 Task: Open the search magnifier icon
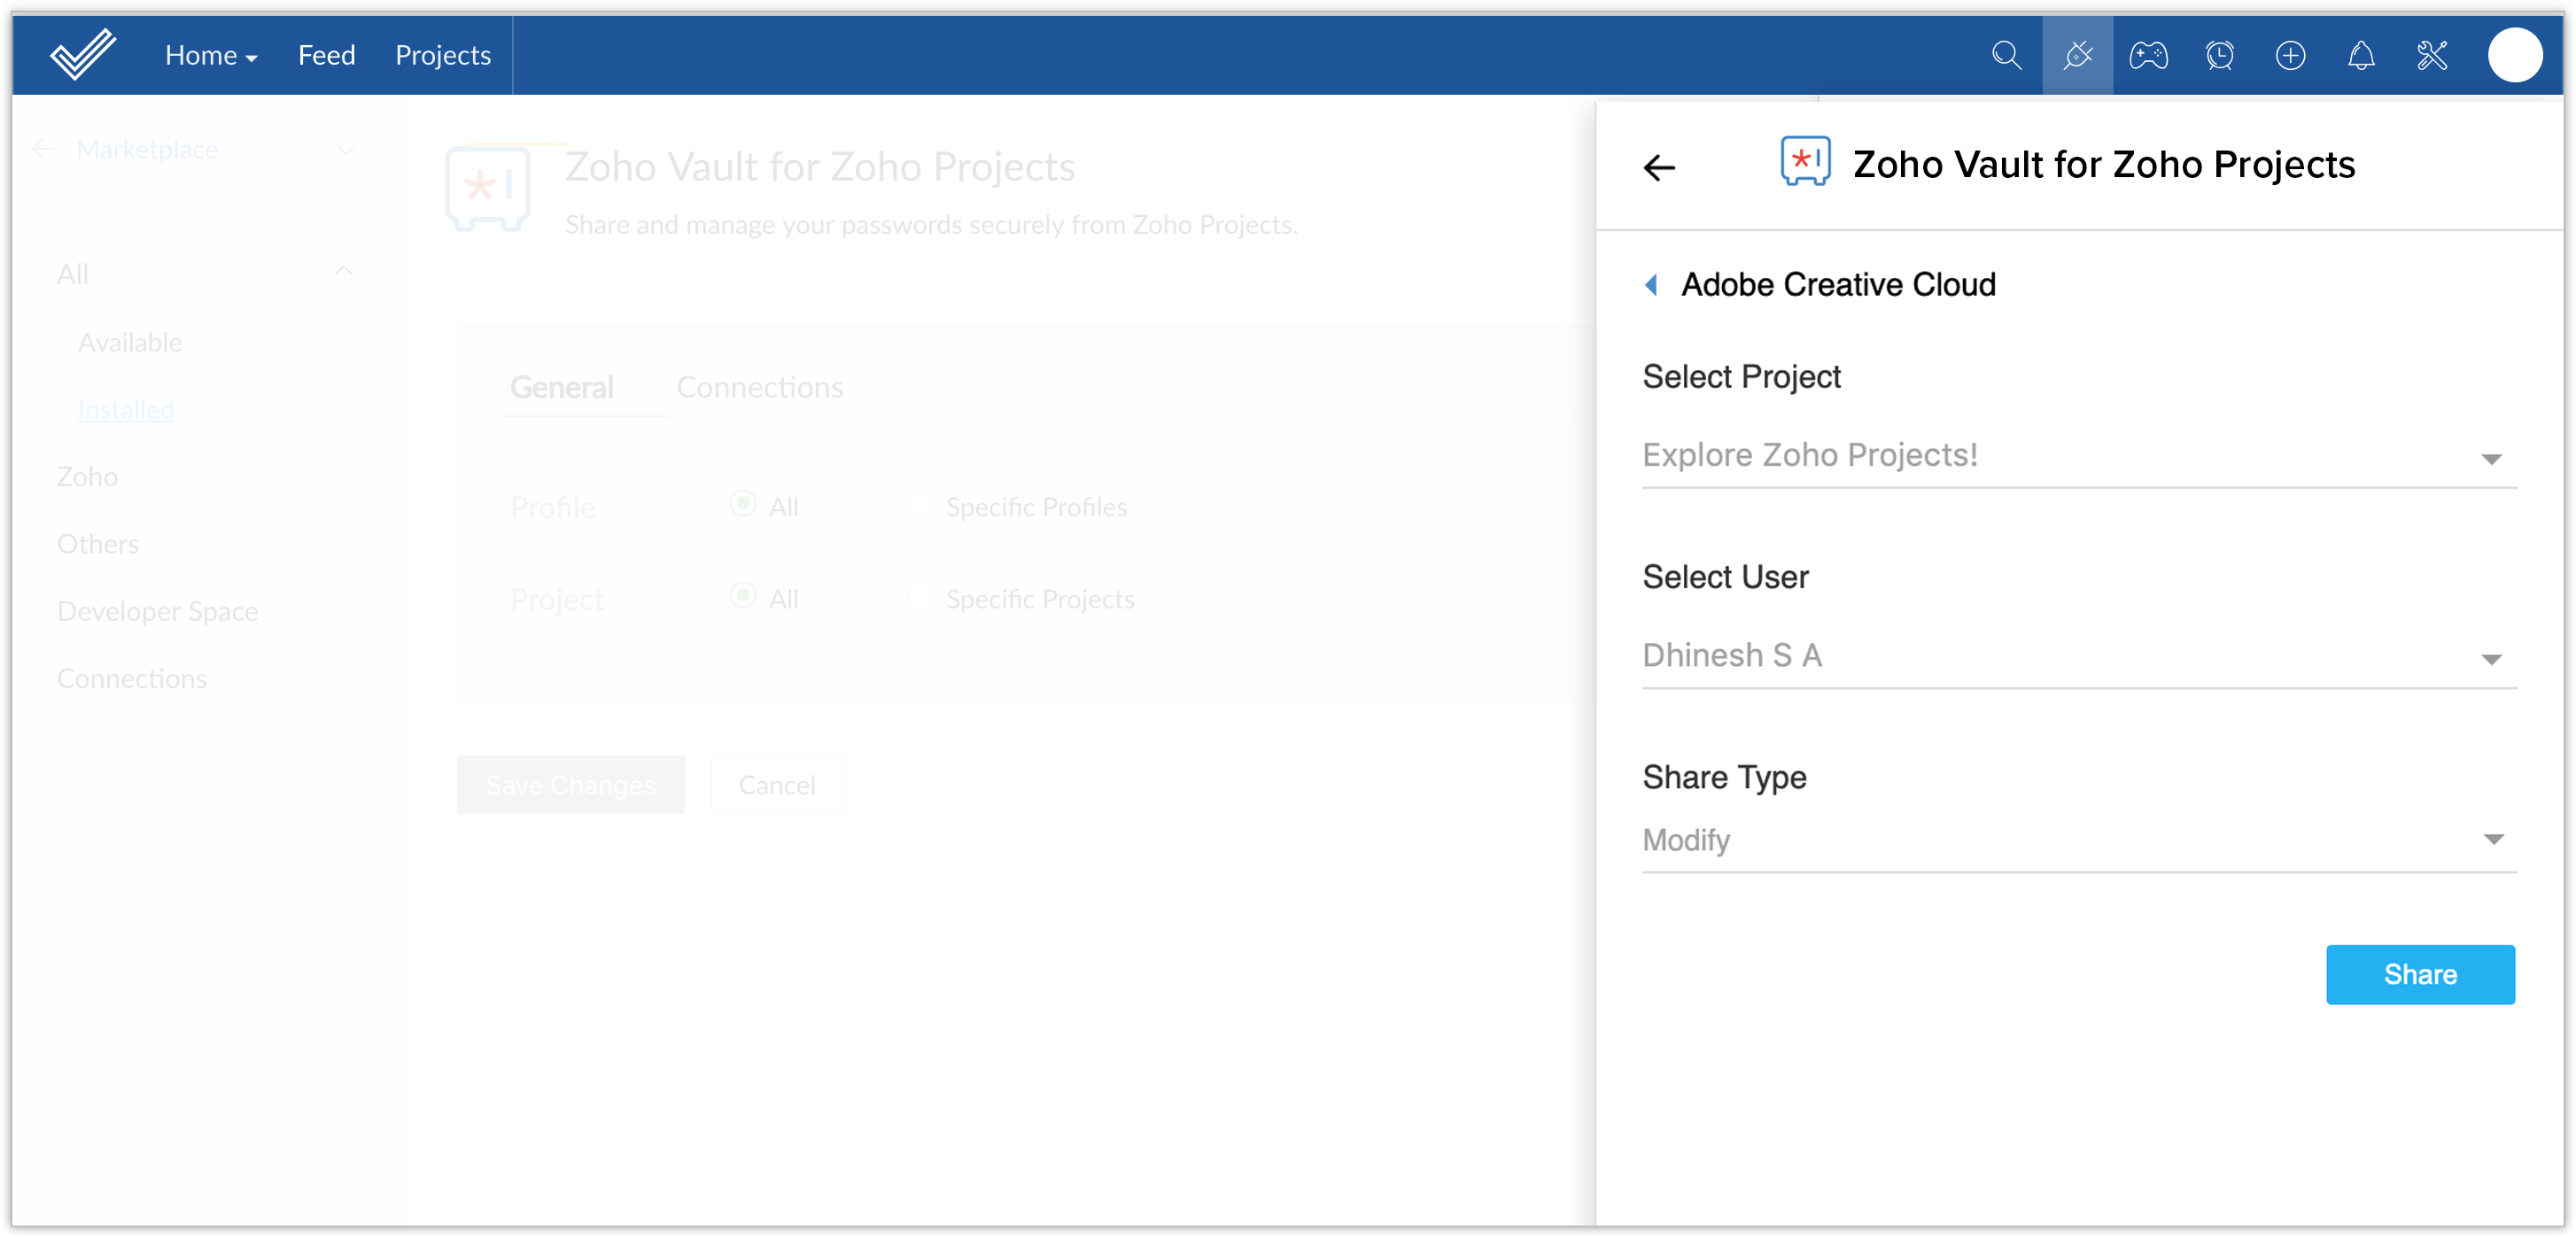coord(2006,55)
